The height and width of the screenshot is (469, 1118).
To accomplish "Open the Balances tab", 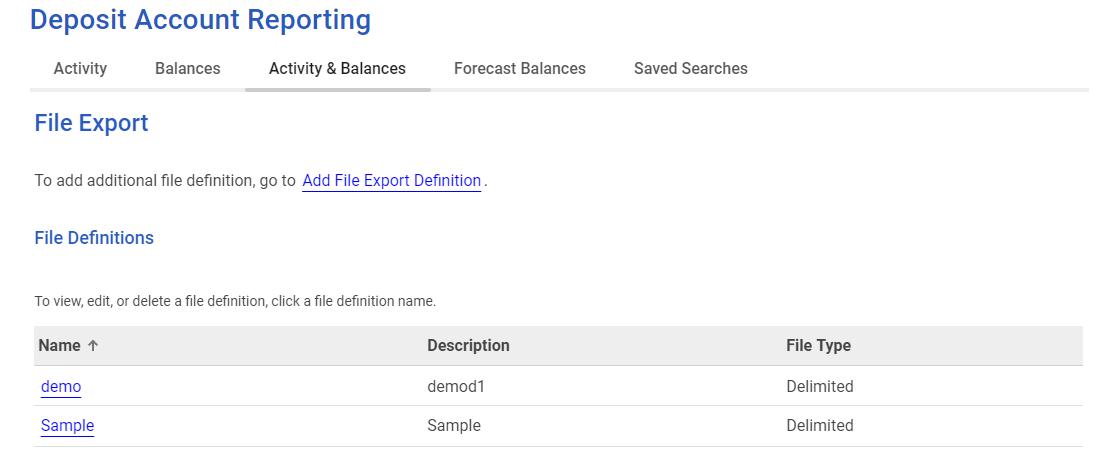I will [x=188, y=69].
